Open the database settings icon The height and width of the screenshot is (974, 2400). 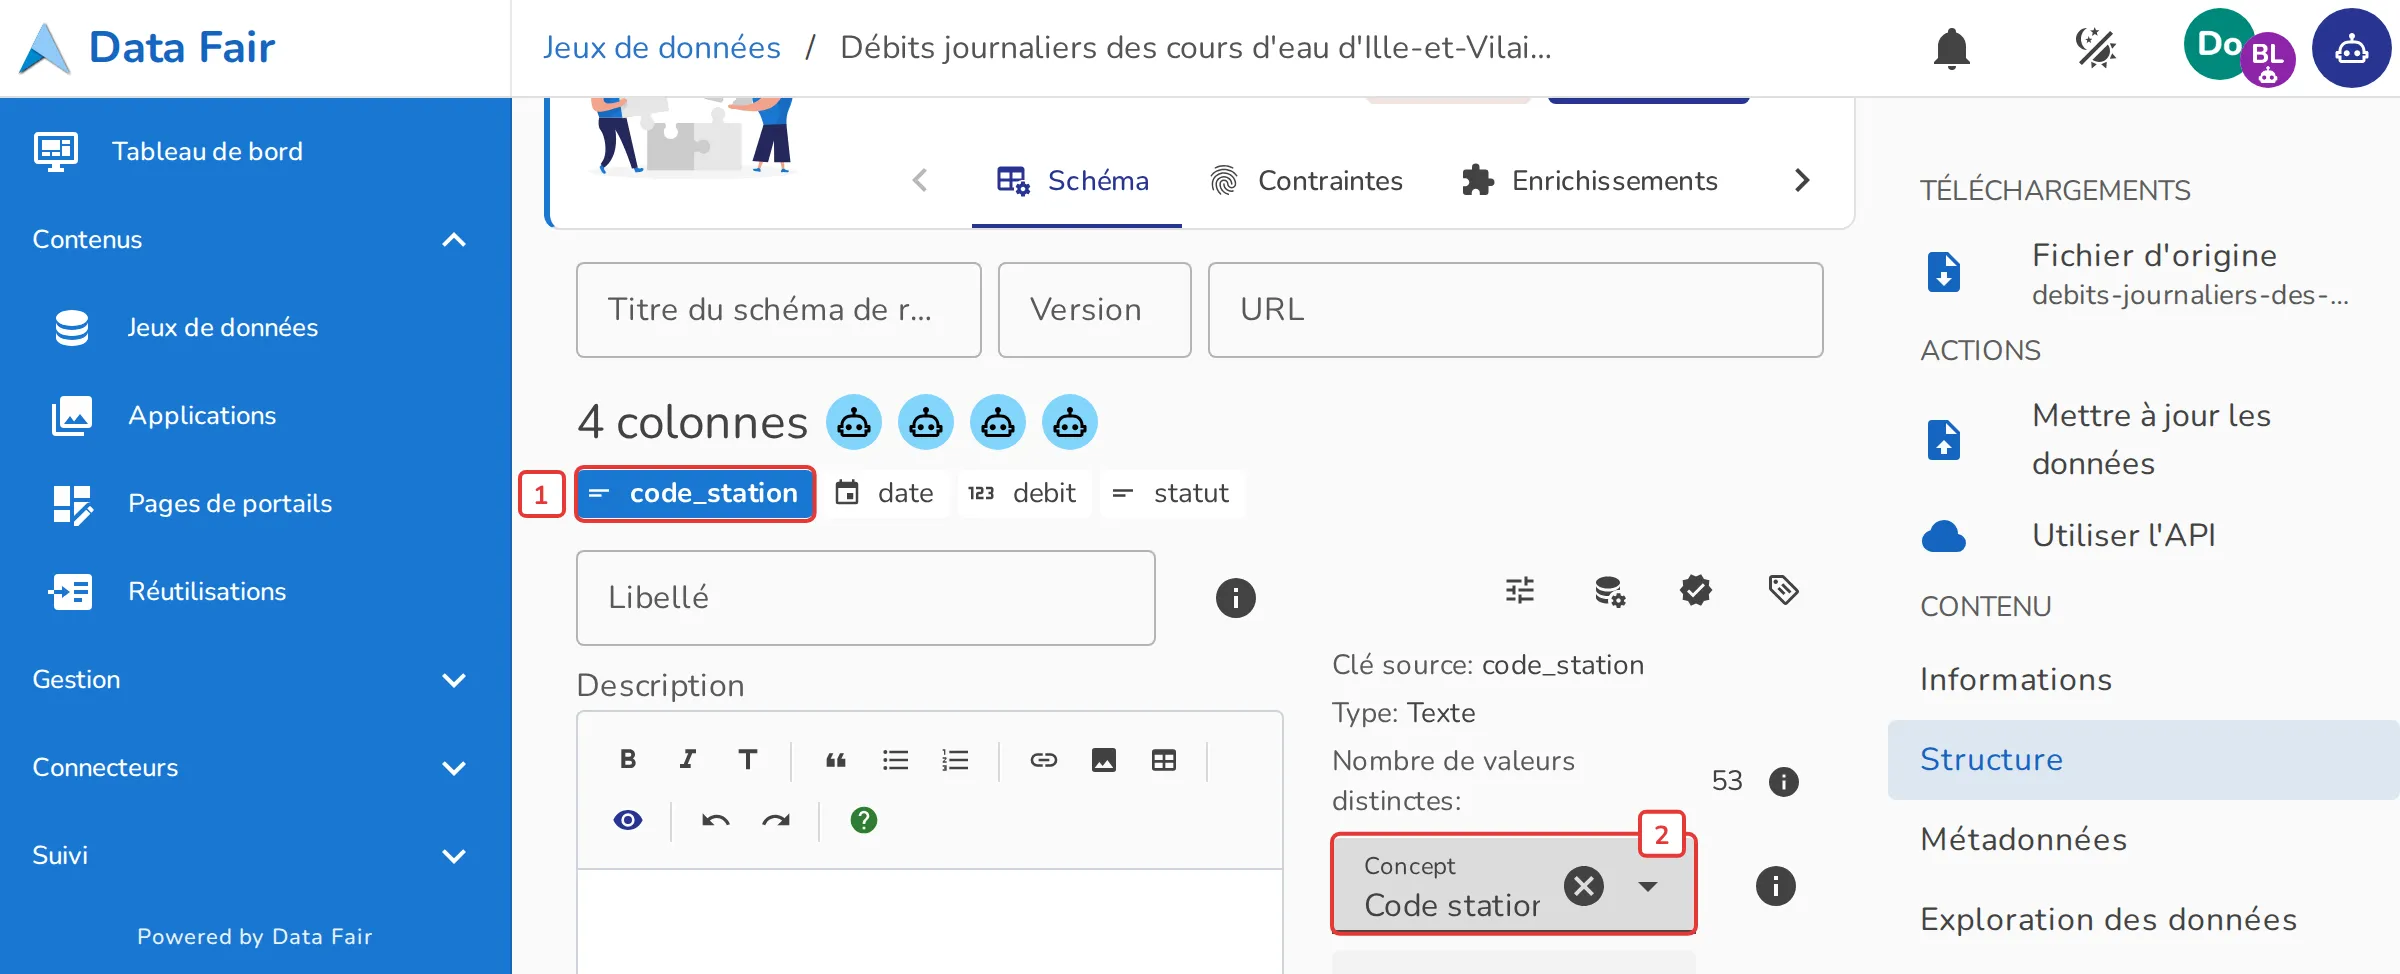tap(1609, 591)
